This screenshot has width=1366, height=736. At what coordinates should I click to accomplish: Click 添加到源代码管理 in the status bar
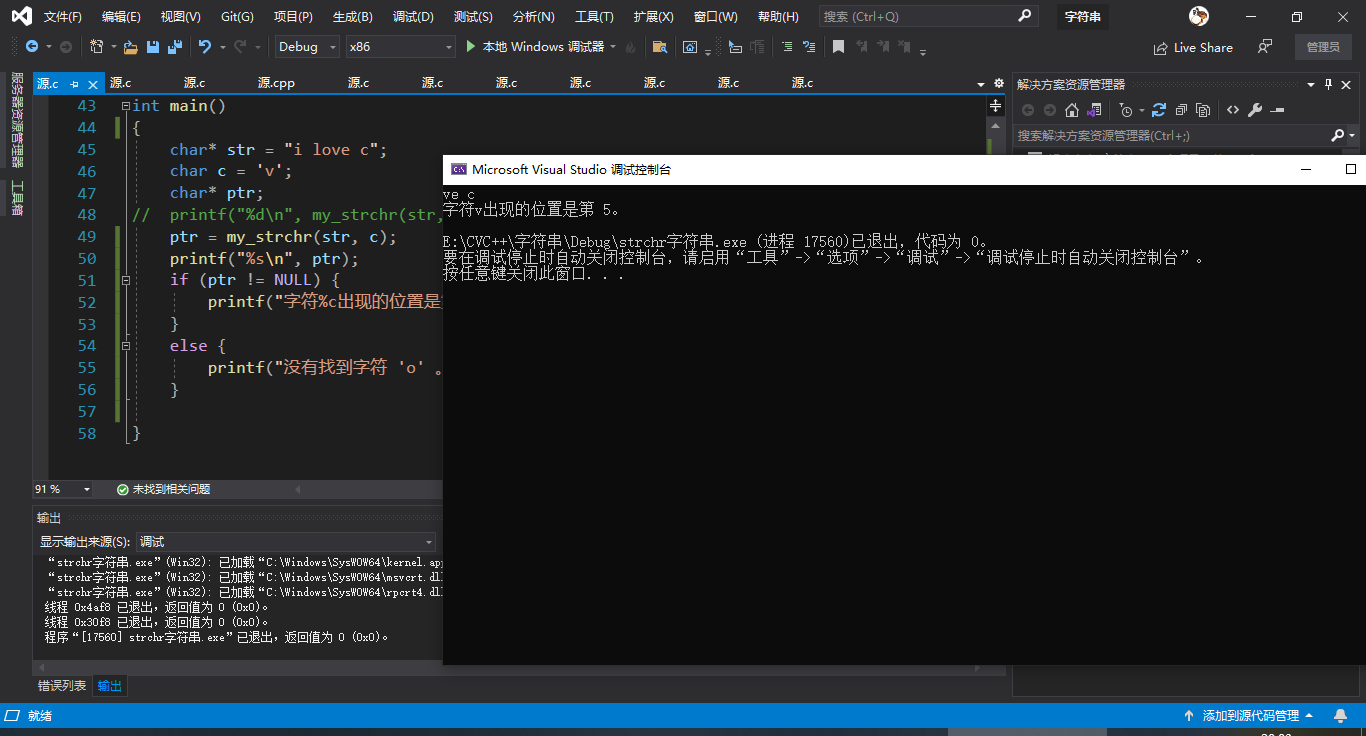pyautogui.click(x=1250, y=716)
